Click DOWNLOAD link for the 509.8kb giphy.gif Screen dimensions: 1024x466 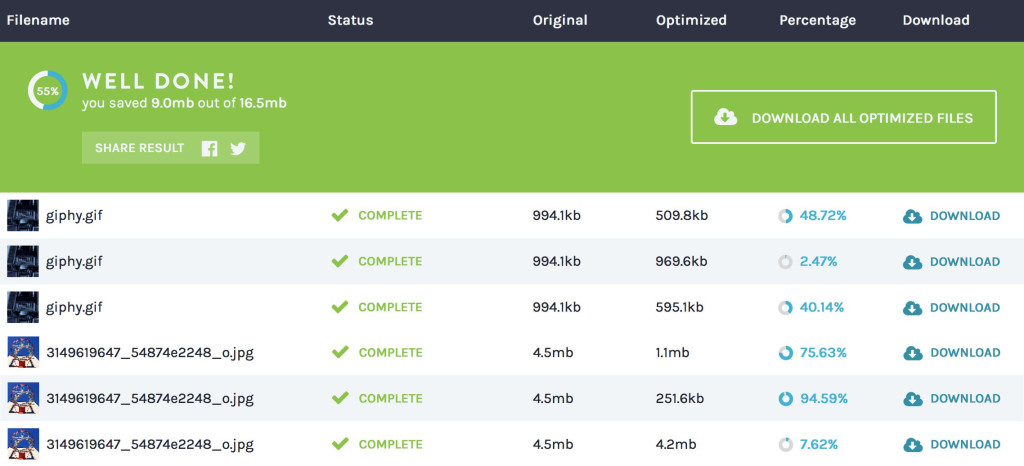(965, 216)
